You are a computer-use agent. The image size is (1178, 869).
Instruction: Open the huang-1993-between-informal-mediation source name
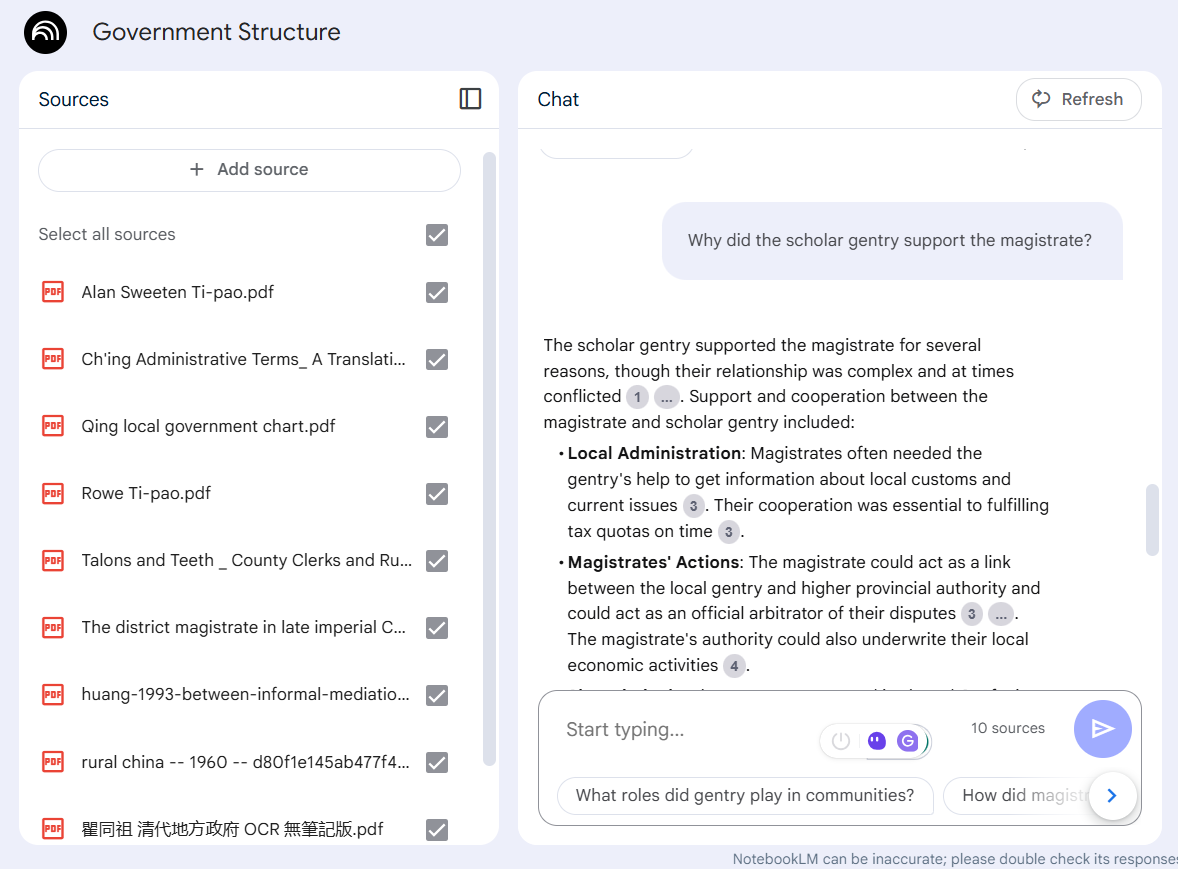pos(246,695)
